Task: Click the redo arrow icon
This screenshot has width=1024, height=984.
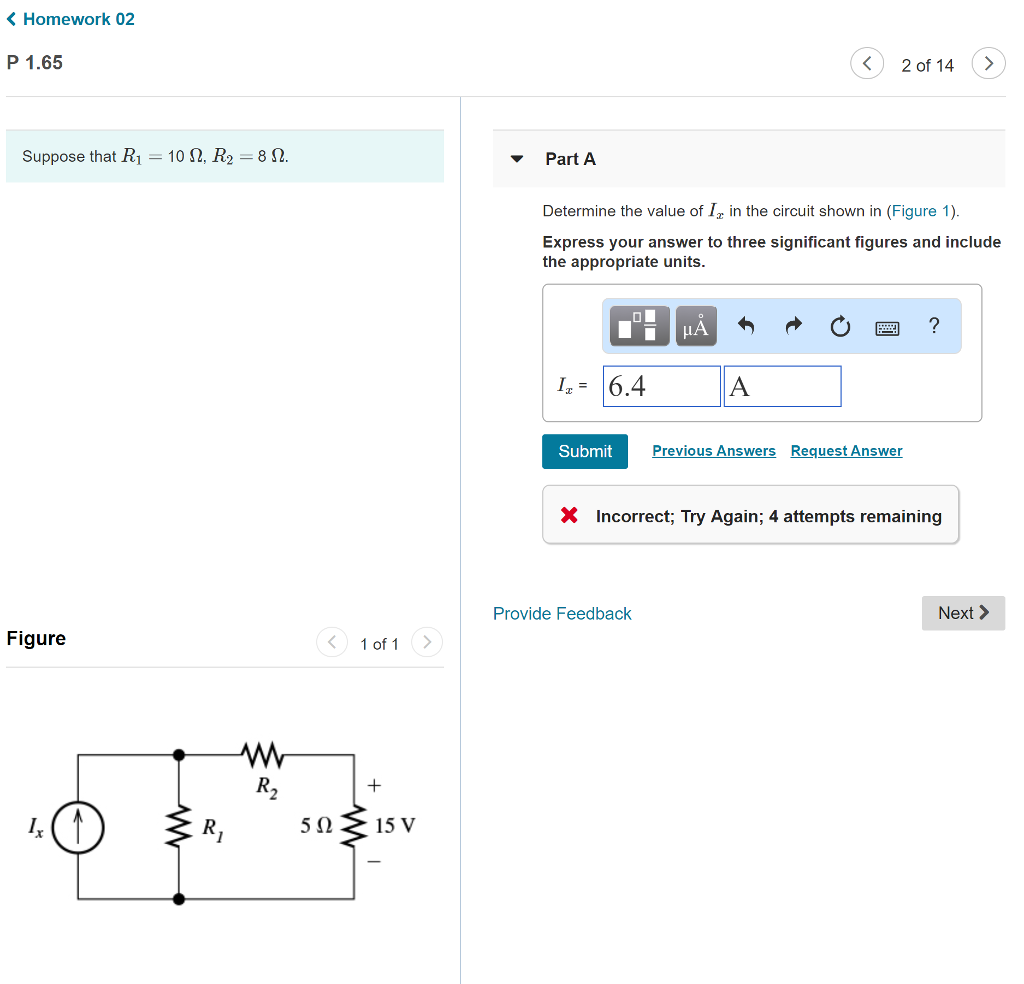Action: coord(793,325)
